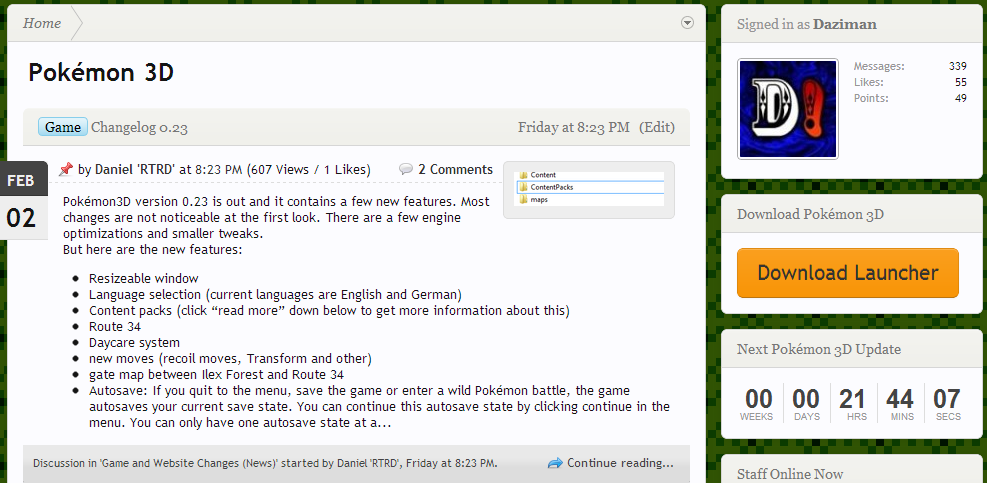Click the Likes count 55

[961, 82]
